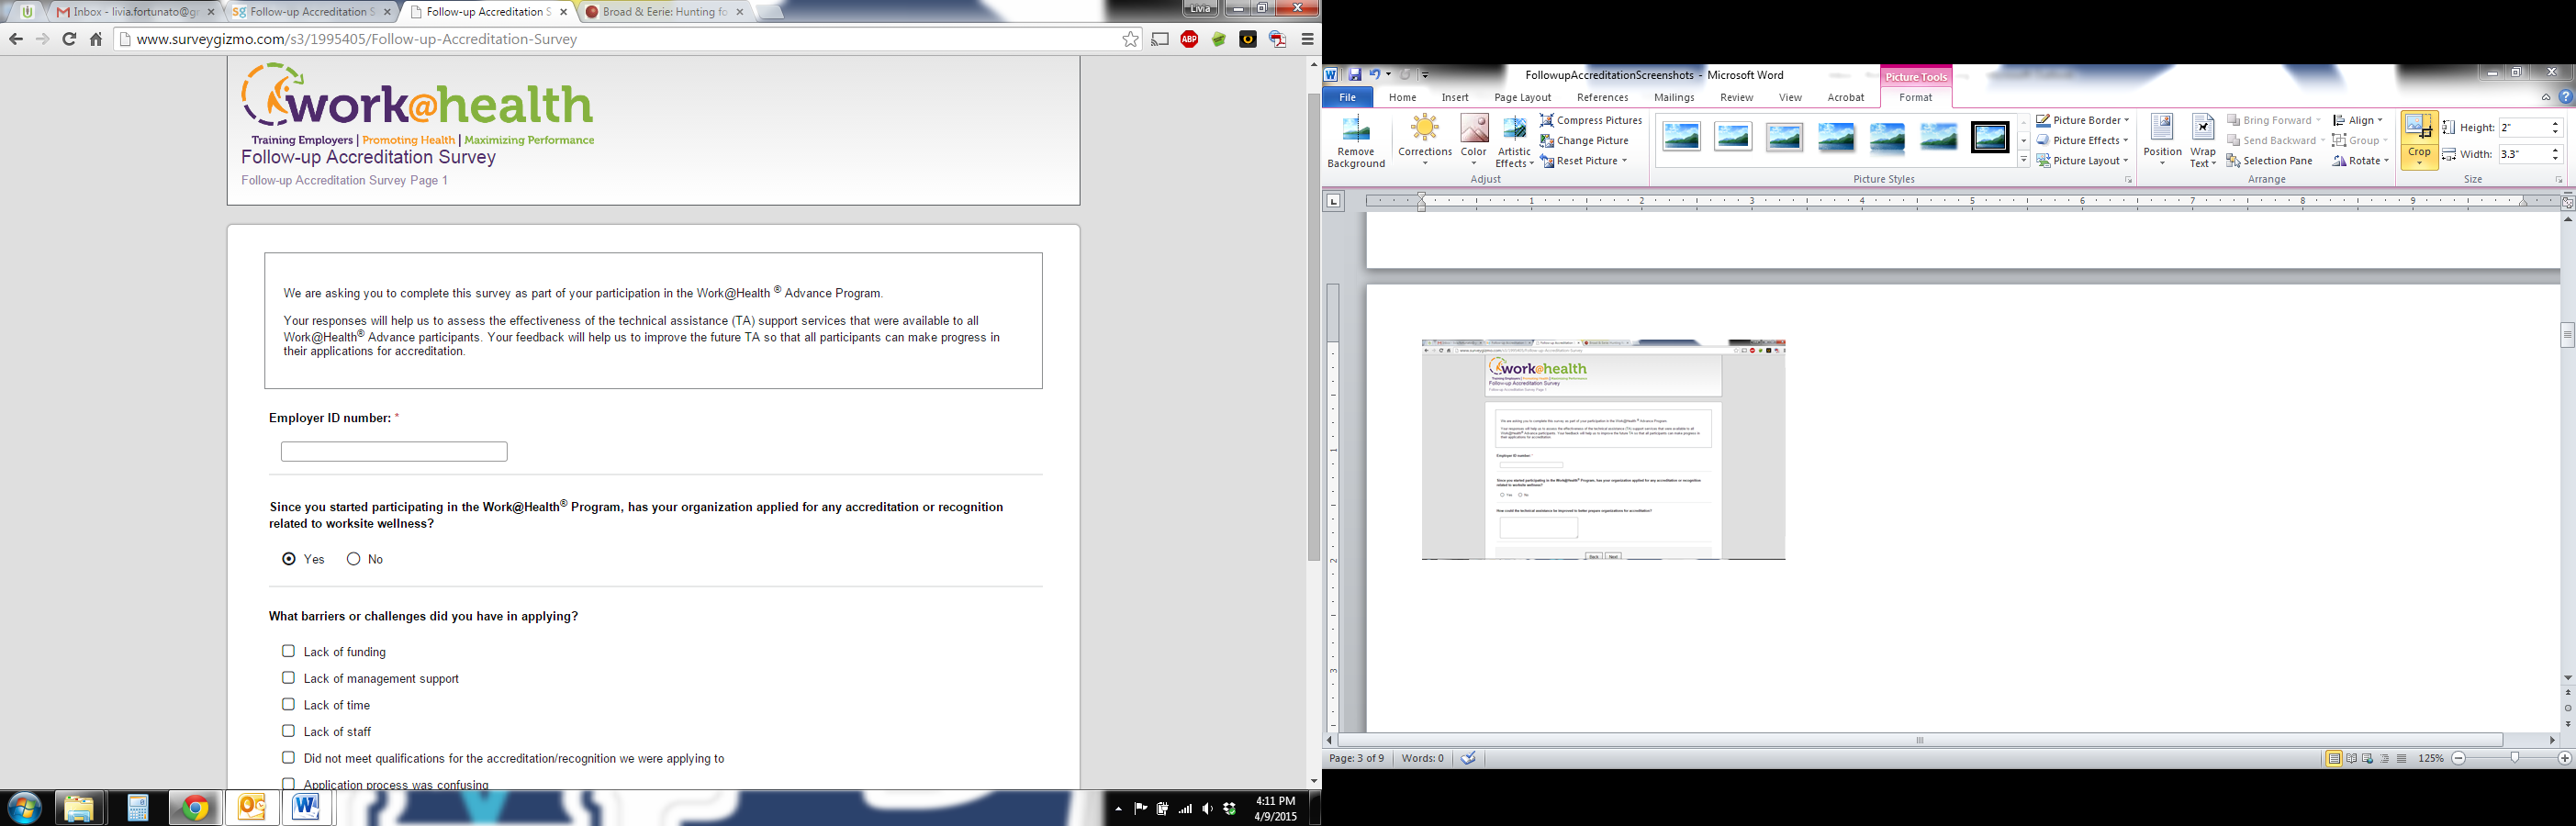
Task: Open the Windows Start menu
Action: [x=24, y=808]
